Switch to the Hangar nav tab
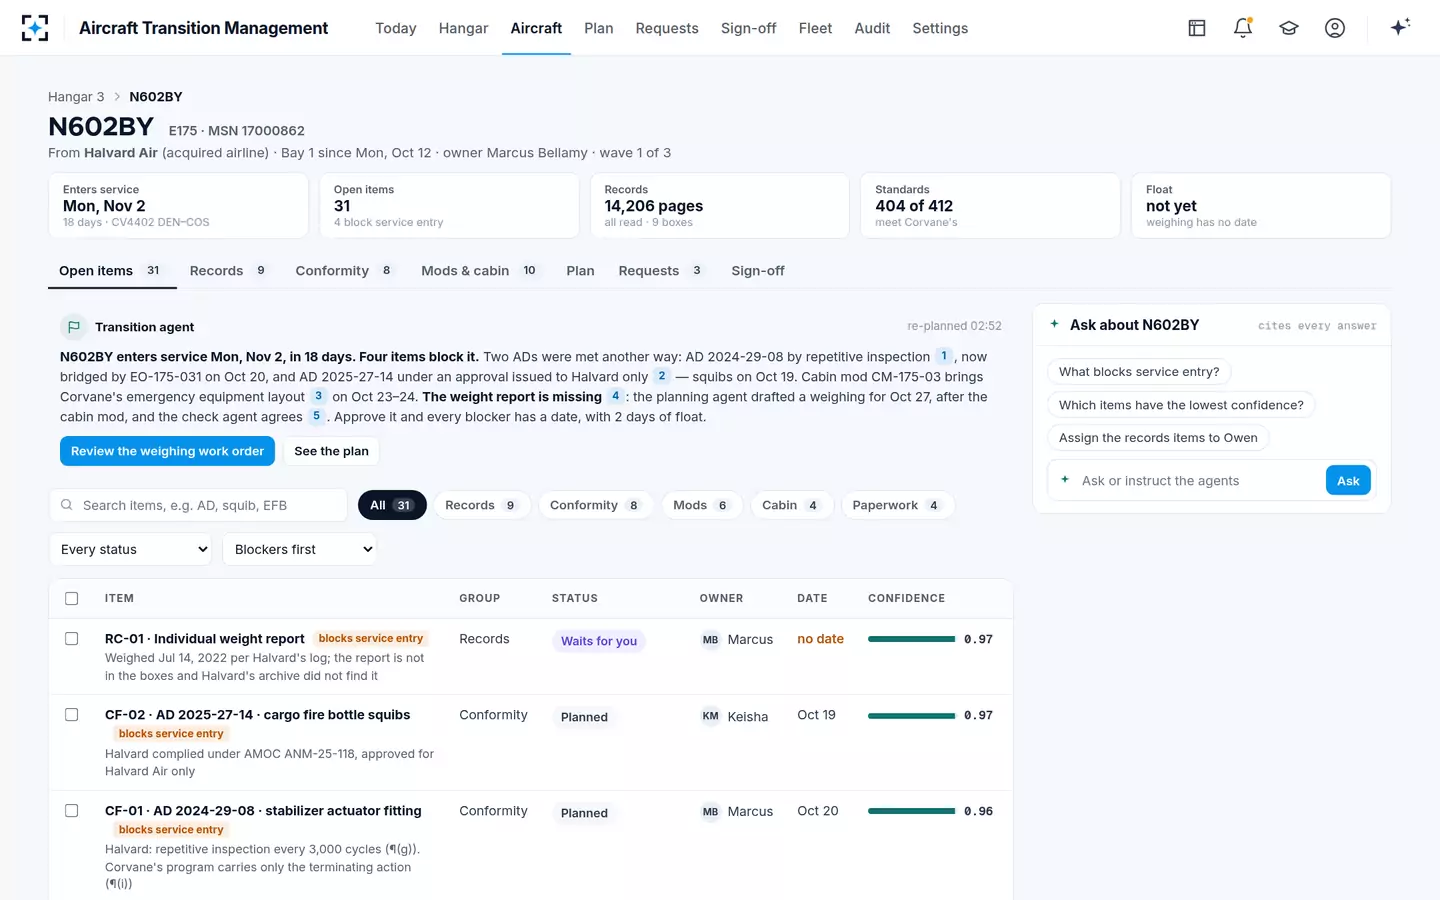The height and width of the screenshot is (900, 1440). (463, 28)
